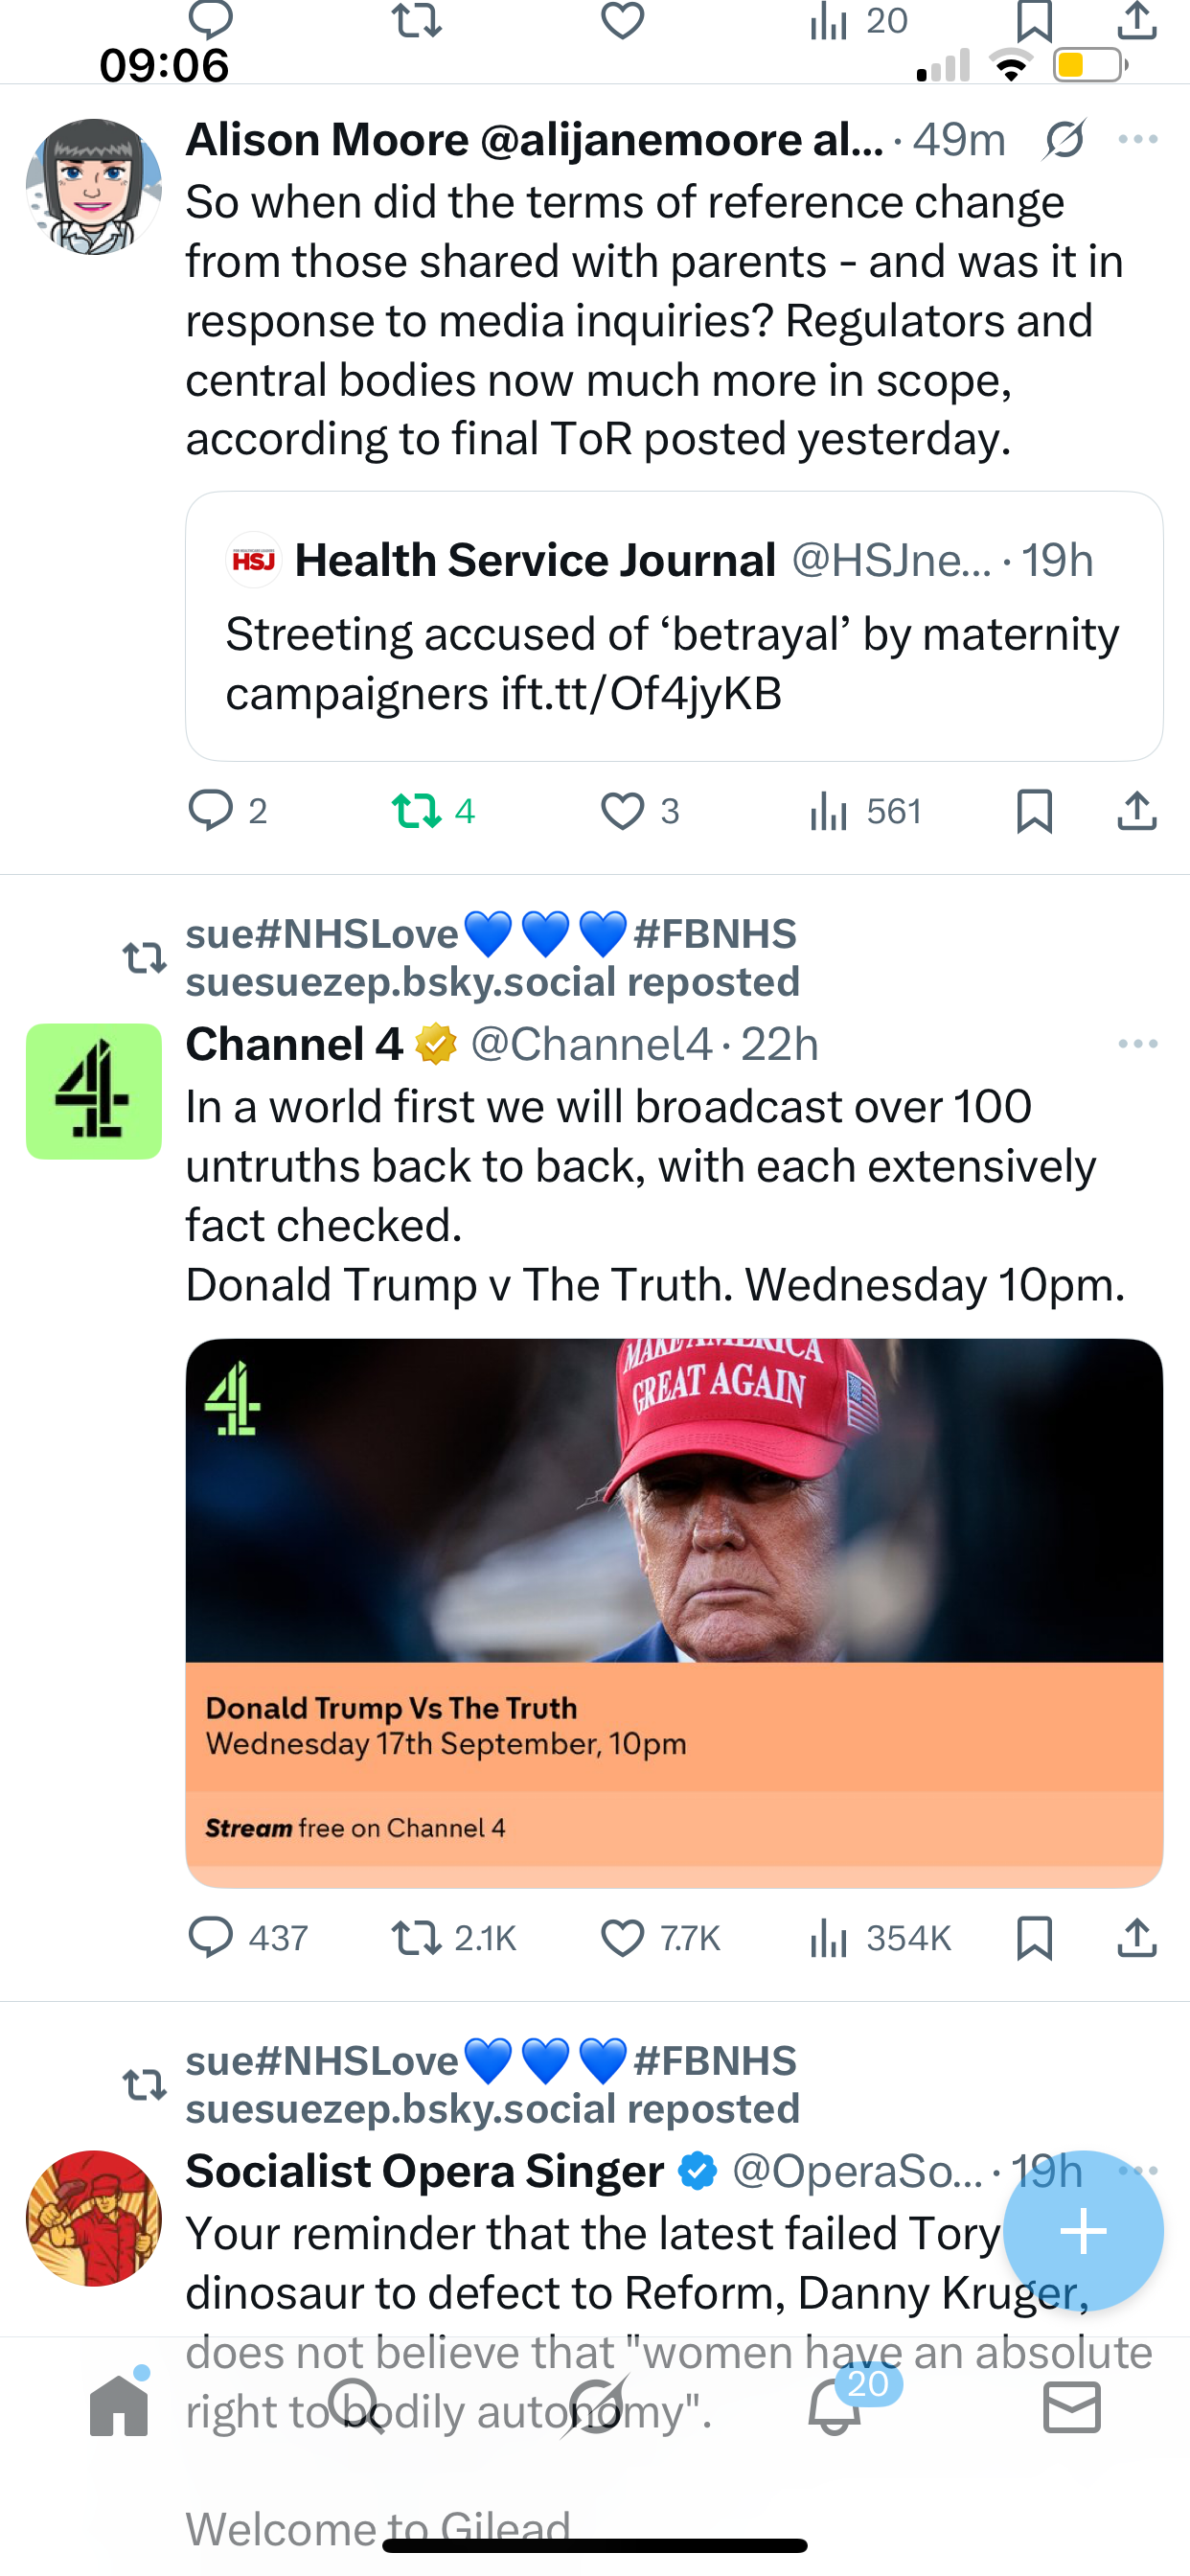Share Alison Moore's post

[x=1137, y=810]
